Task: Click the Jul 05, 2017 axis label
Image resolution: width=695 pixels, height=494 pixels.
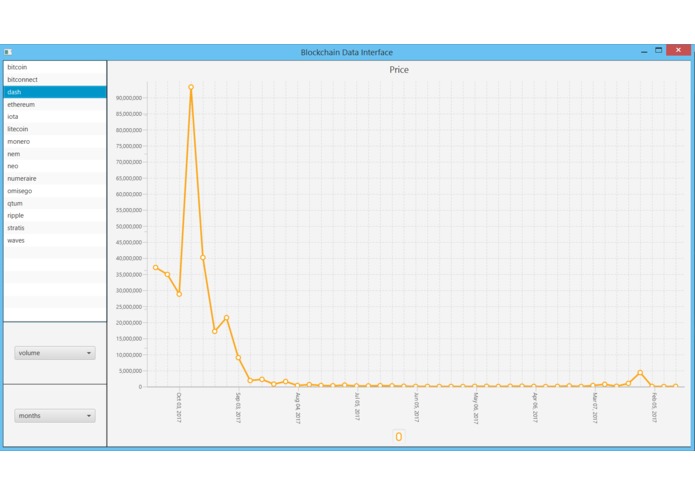Action: coord(357,406)
